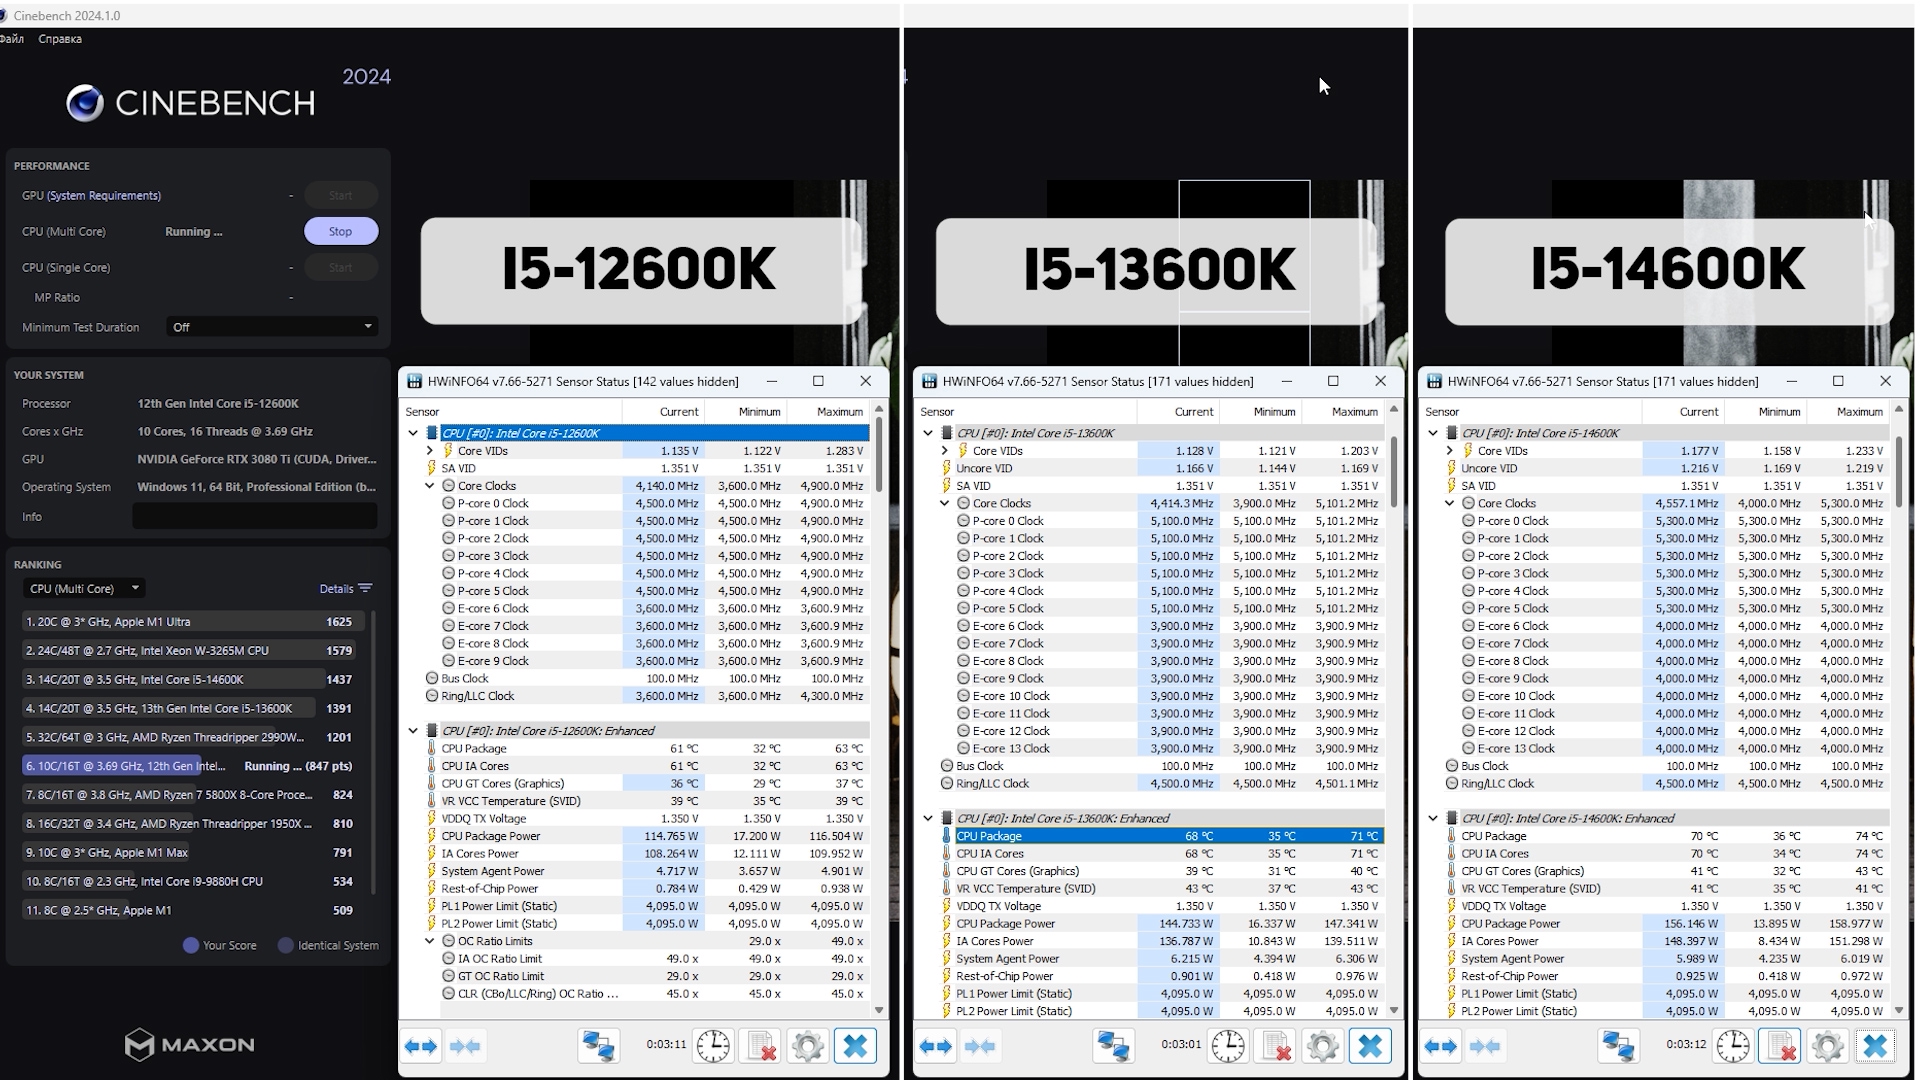Screen dimensions: 1920x1080
Task: Click clock icon in i5-12600K HWiNFO window
Action: pyautogui.click(x=713, y=1046)
